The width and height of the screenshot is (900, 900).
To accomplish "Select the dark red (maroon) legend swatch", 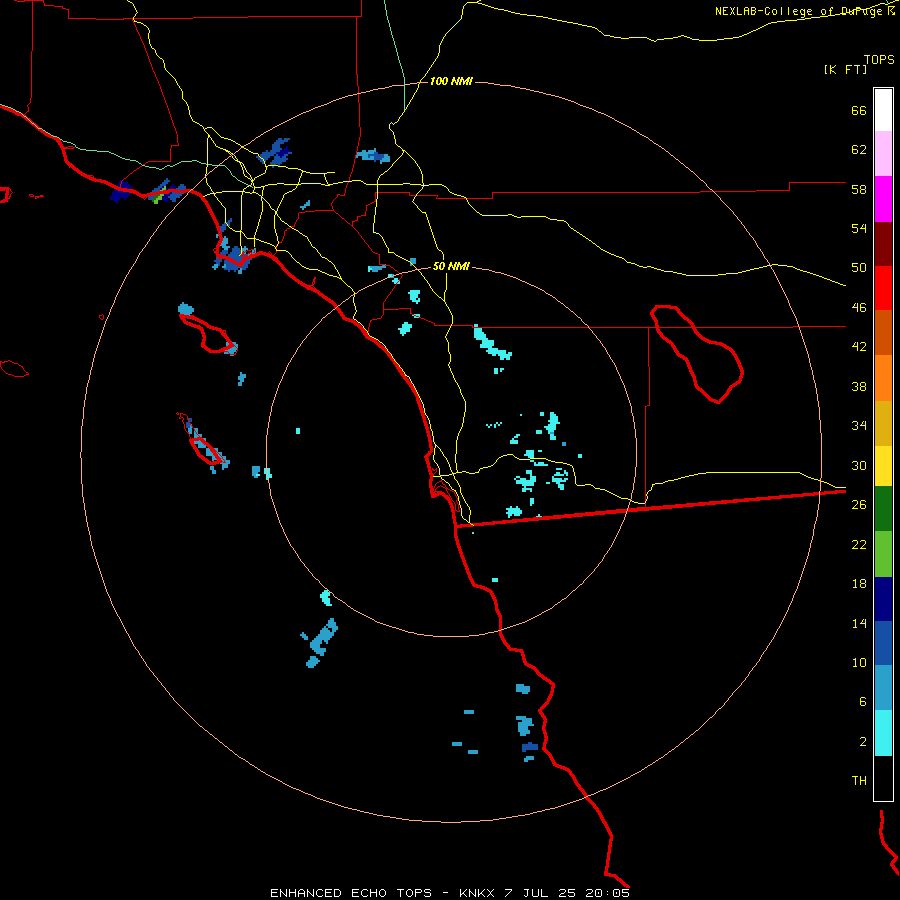I will pos(883,244).
